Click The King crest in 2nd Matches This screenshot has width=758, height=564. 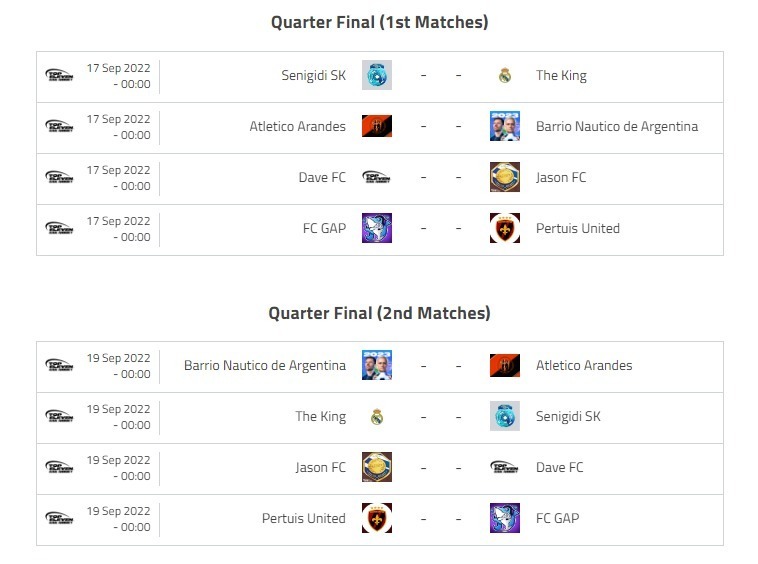click(x=376, y=416)
